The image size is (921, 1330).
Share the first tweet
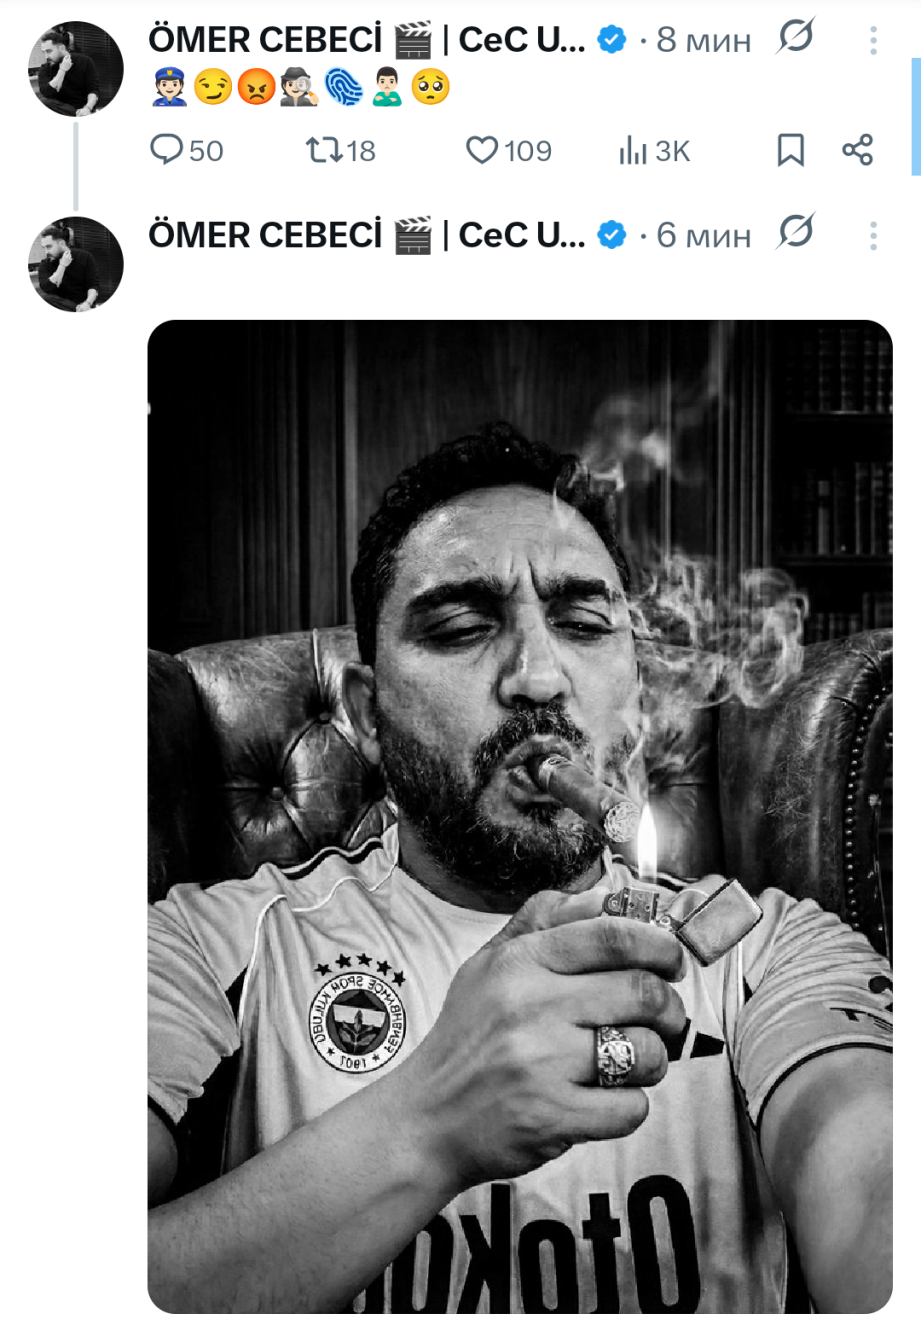pos(857,151)
